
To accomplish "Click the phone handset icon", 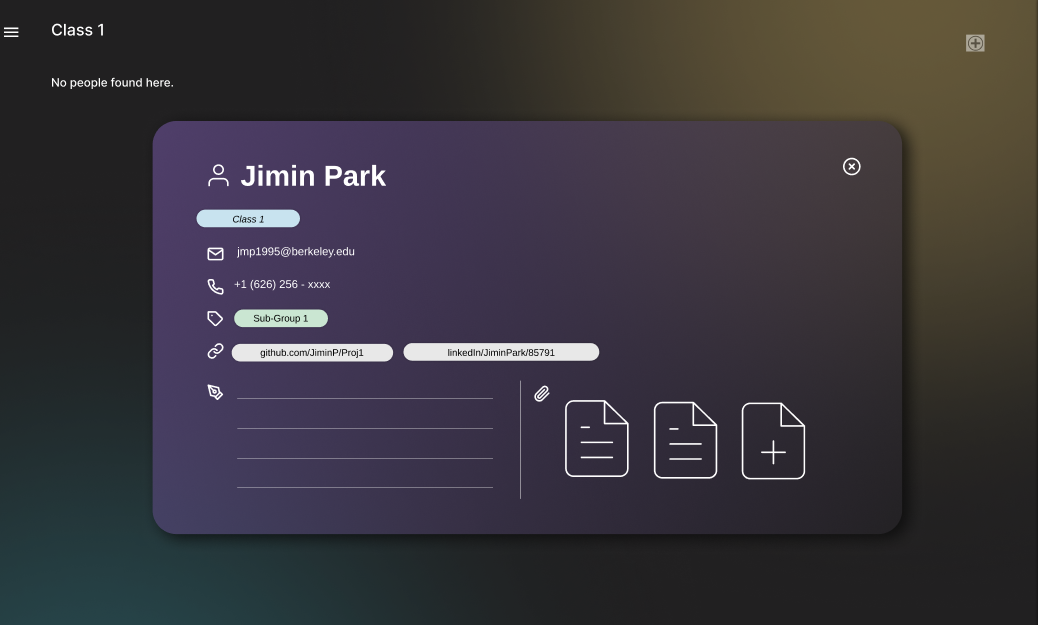I will click(215, 286).
